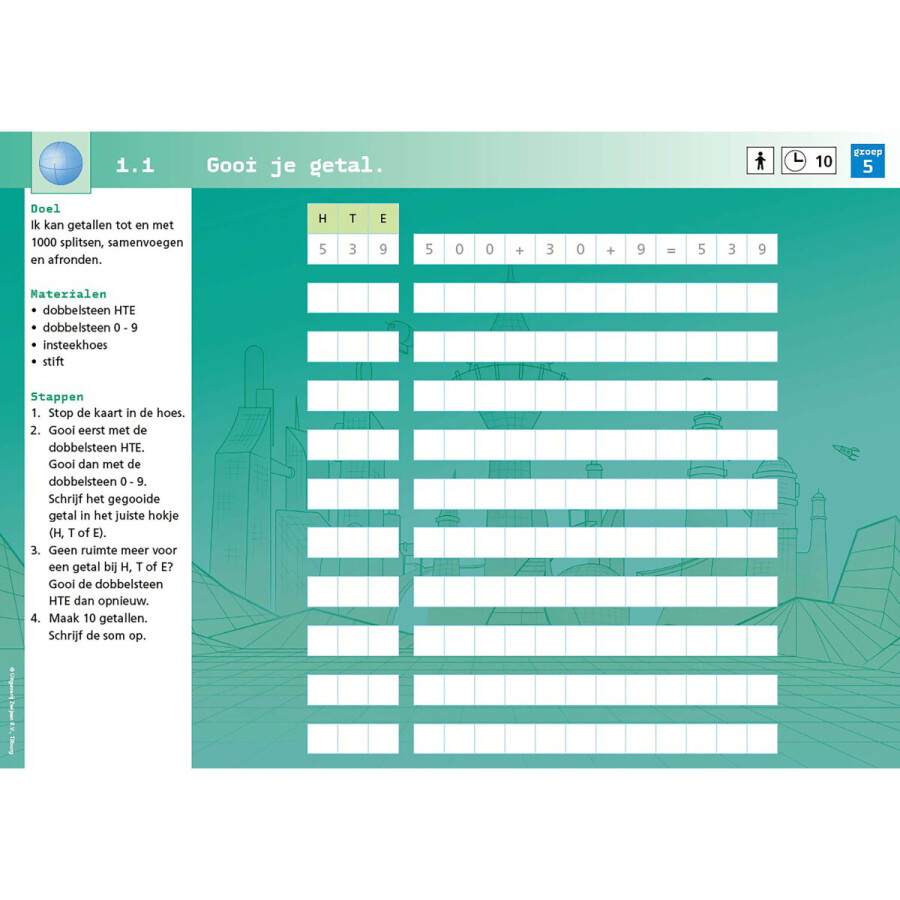Click the equals sign in the example sum
Screen dimensions: 900x900
coord(671,249)
